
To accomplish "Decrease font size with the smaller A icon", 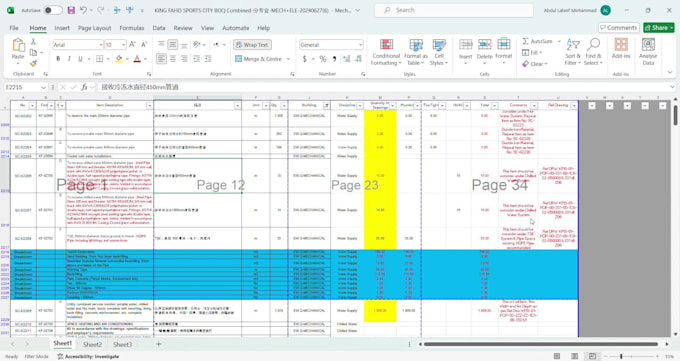I will pyautogui.click(x=144, y=44).
